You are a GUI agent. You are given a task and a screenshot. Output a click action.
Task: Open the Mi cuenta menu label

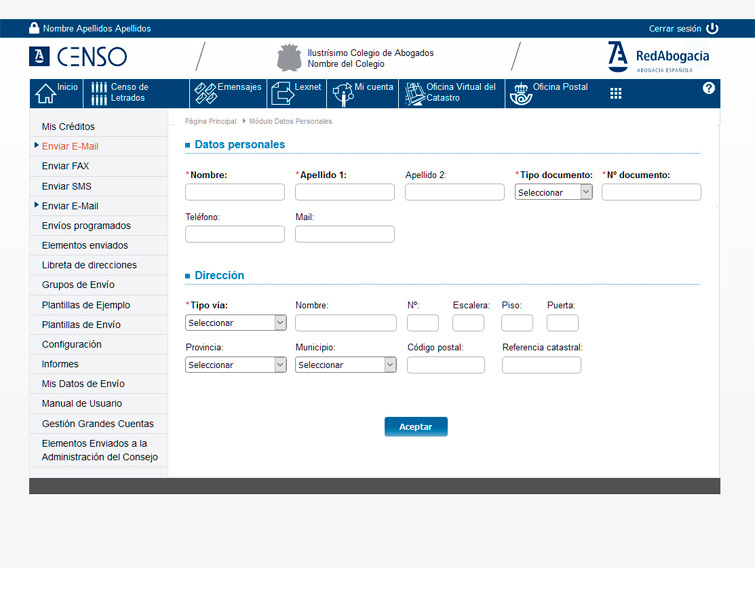pos(374,87)
